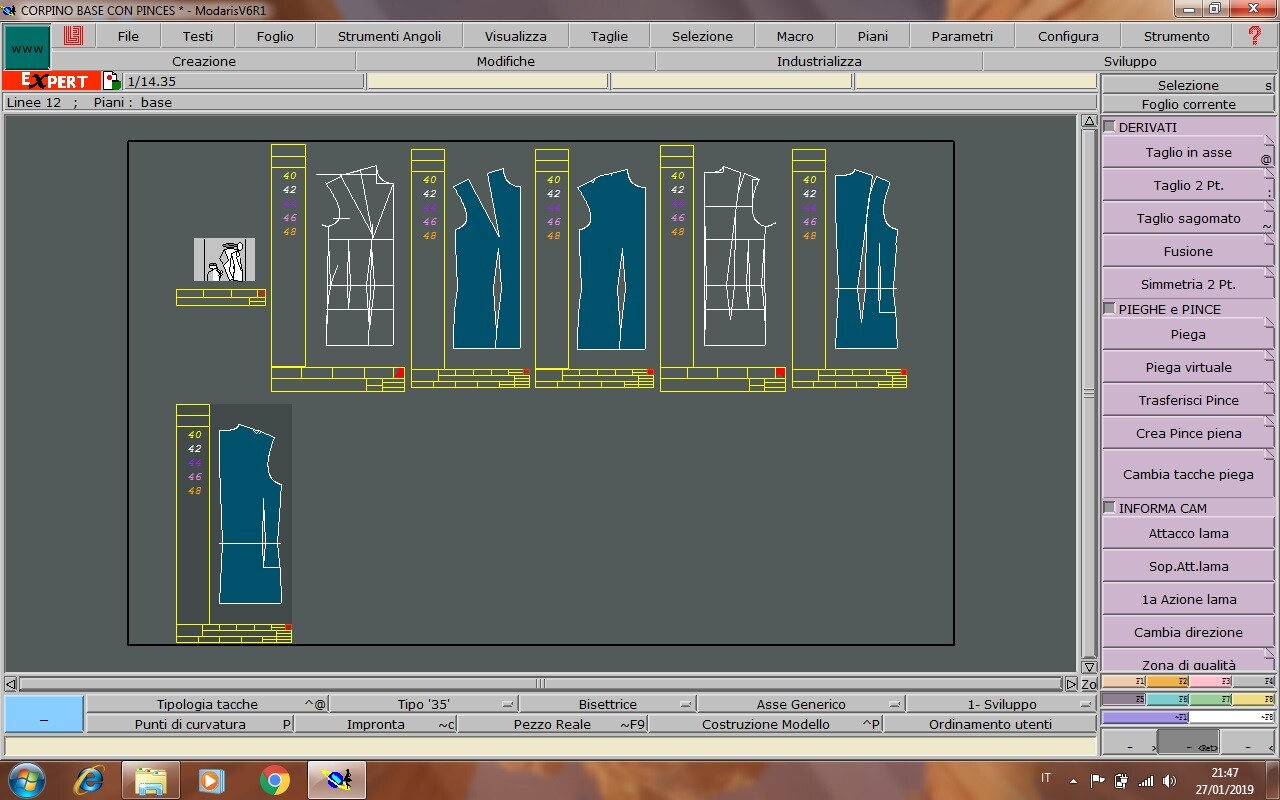
Task: Click the Tipologia tacche option
Action: click(x=207, y=704)
